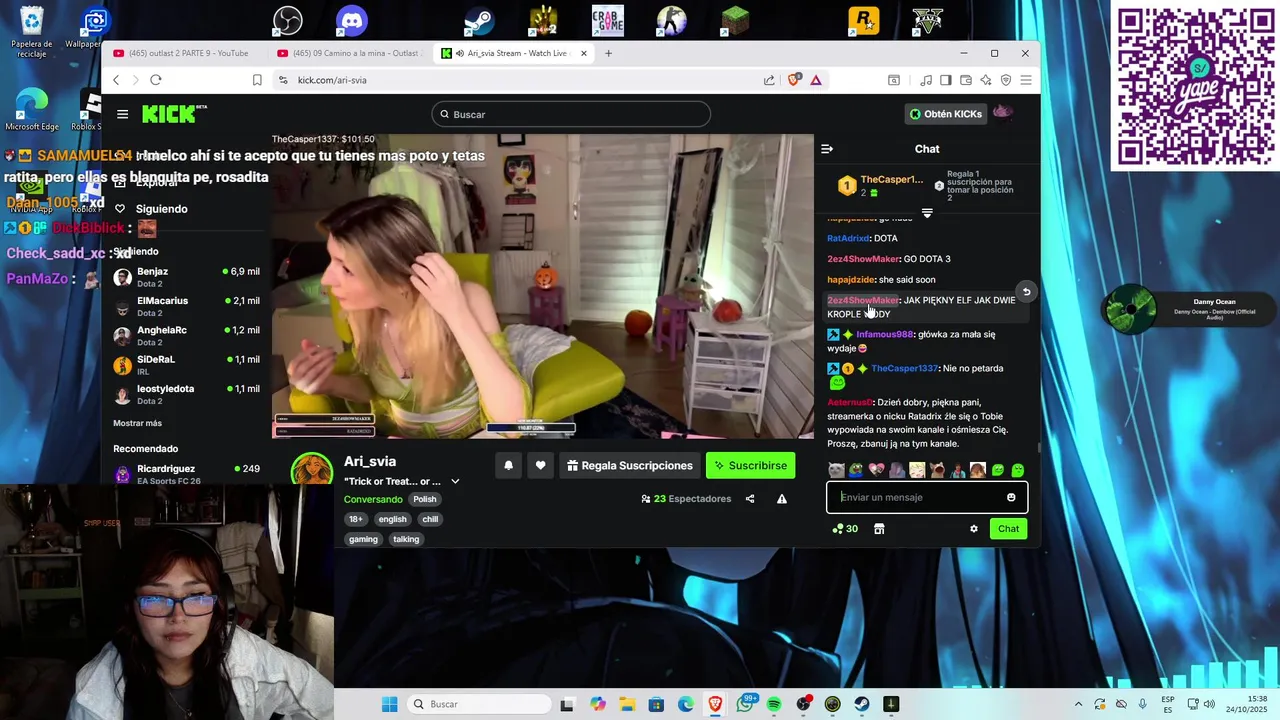This screenshot has width=1280, height=720.
Task: Open the emoji picker in the message box
Action: click(x=1011, y=497)
